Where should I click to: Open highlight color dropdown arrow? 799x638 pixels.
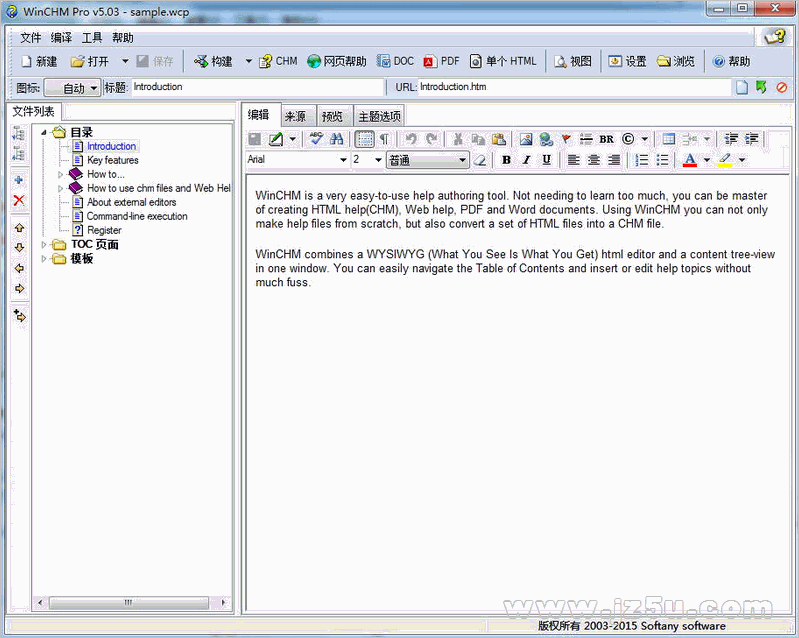[x=742, y=160]
